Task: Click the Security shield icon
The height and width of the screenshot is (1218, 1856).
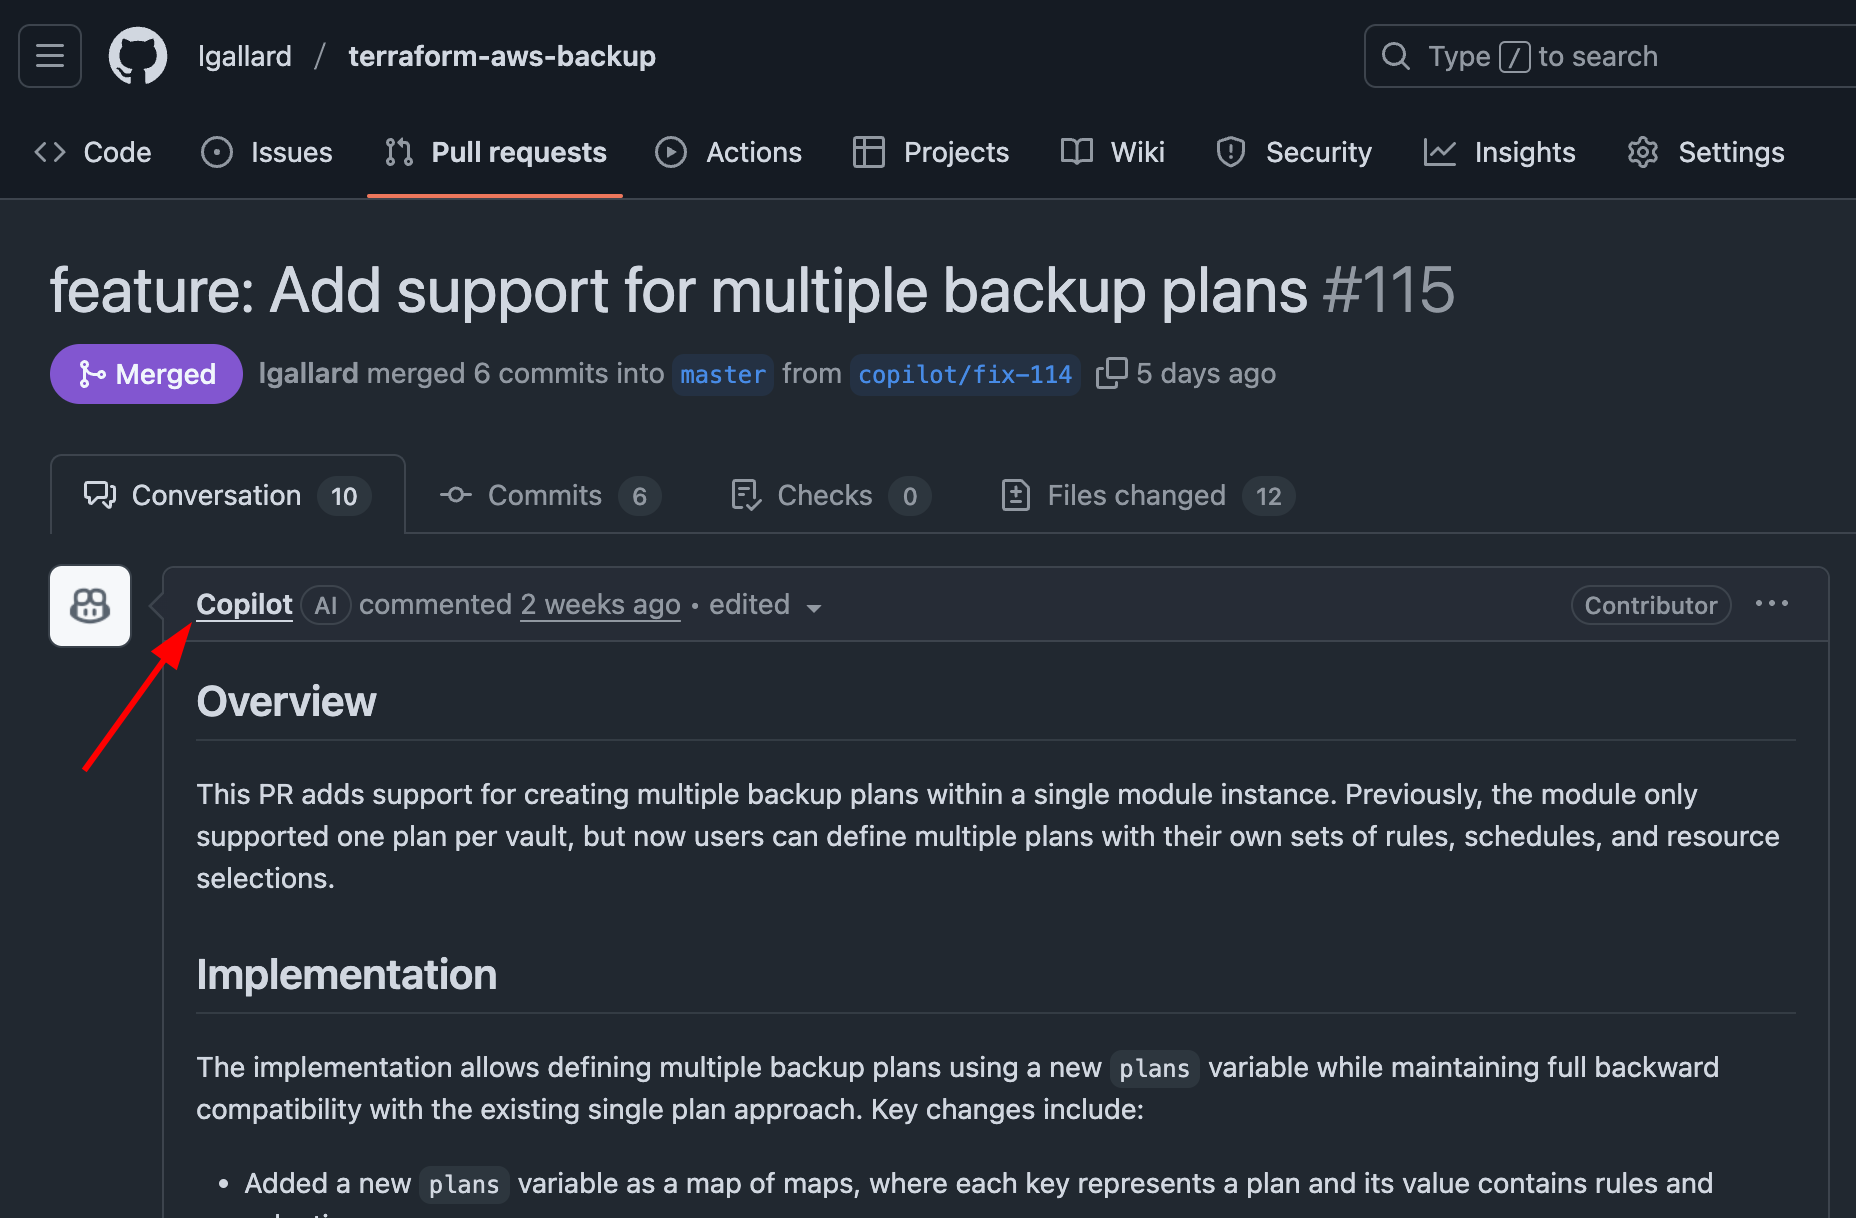Action: pos(1231,152)
